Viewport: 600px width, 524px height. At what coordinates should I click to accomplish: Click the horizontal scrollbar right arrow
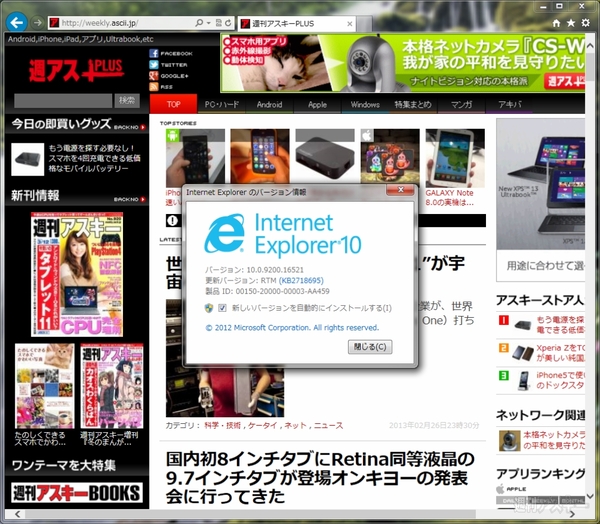point(572,514)
